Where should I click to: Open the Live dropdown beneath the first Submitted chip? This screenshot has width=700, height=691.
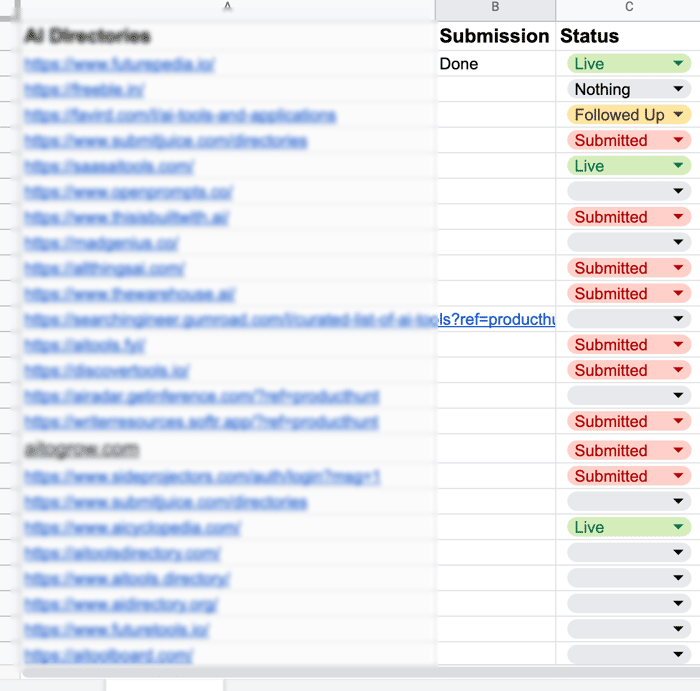point(629,166)
